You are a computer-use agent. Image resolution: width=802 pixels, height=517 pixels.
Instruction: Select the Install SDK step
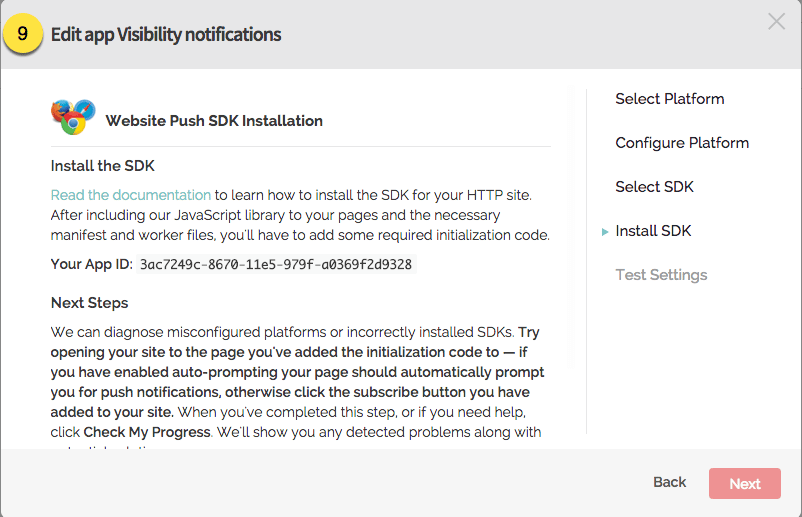[x=653, y=231]
